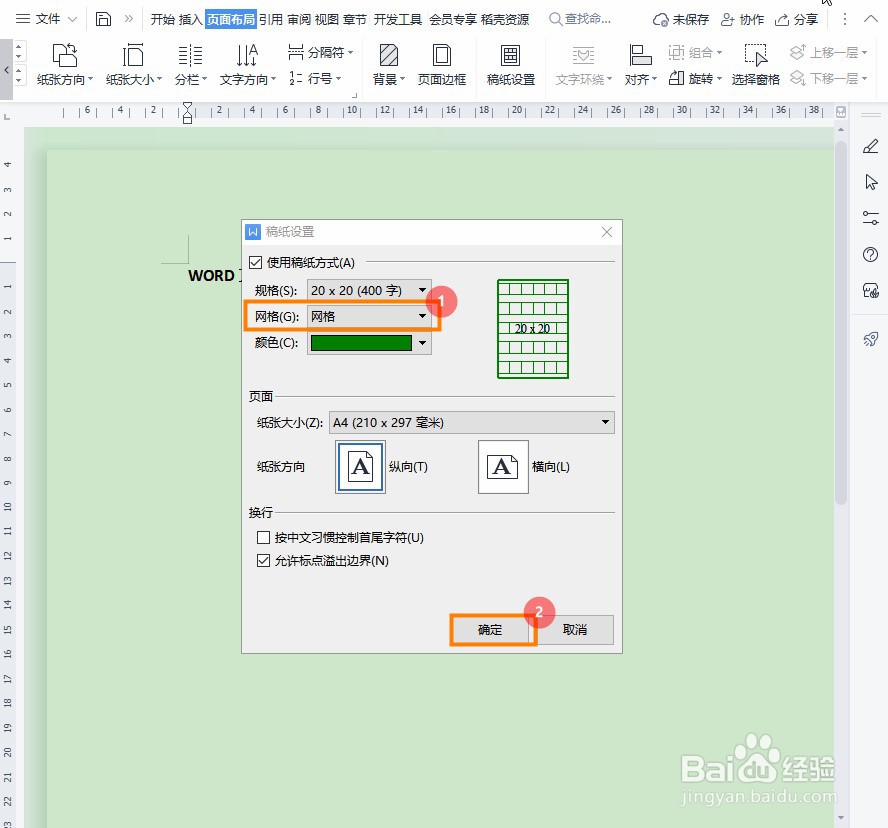Click the 未保存 cloud status

[681, 19]
